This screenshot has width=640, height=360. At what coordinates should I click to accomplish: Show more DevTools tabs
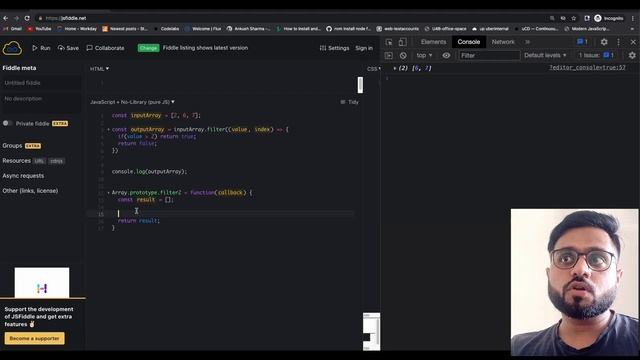(x=527, y=42)
